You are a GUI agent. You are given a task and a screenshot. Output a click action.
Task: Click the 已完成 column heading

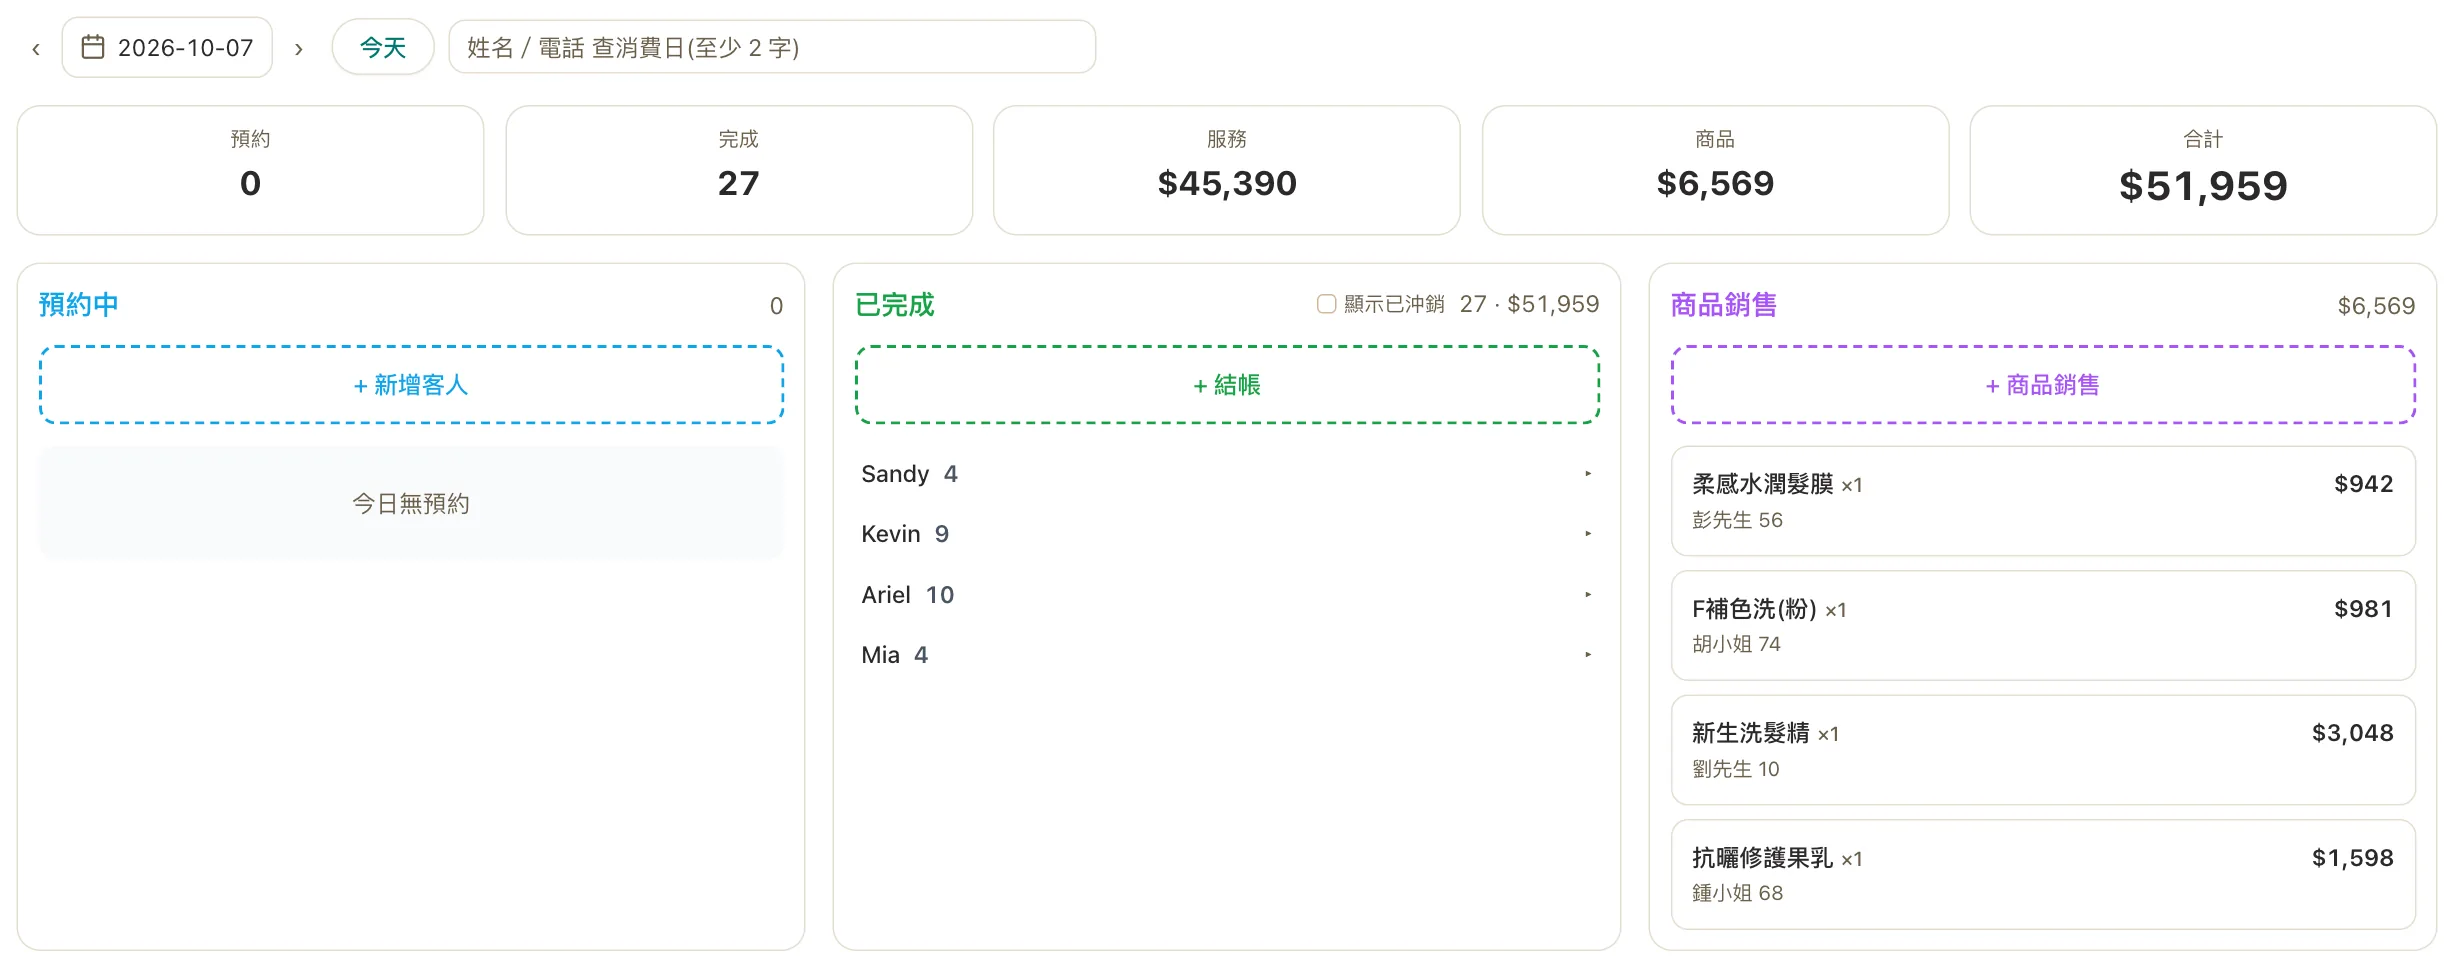coord(894,305)
